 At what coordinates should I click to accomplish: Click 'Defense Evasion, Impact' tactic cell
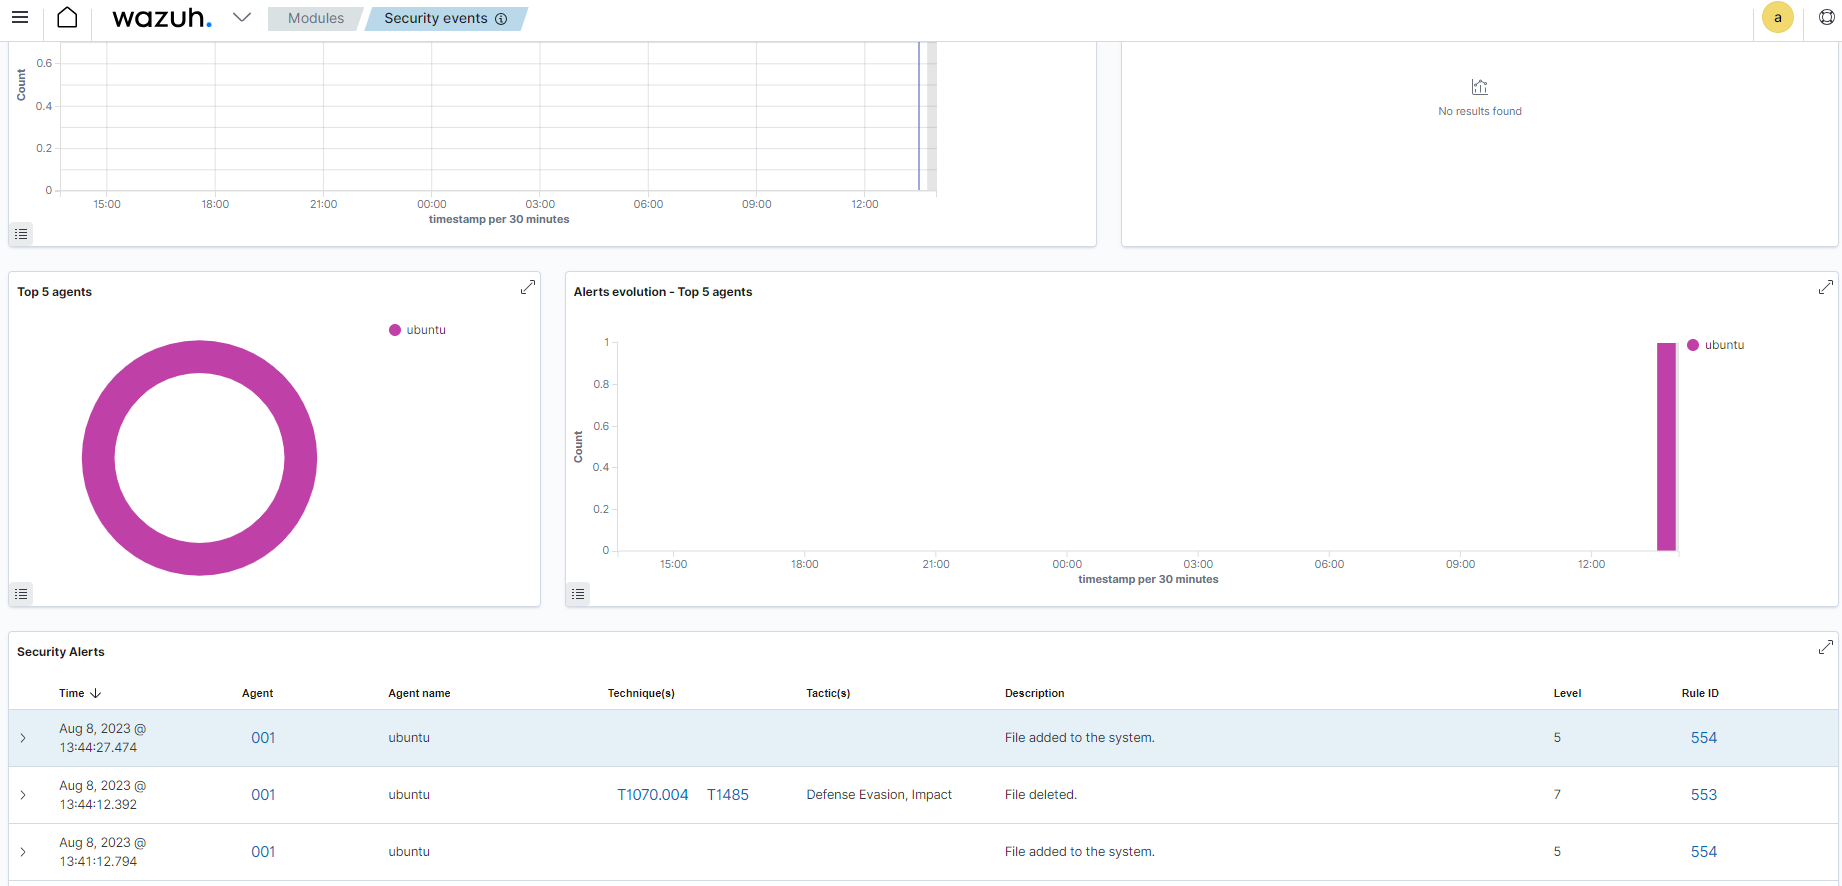click(x=879, y=795)
